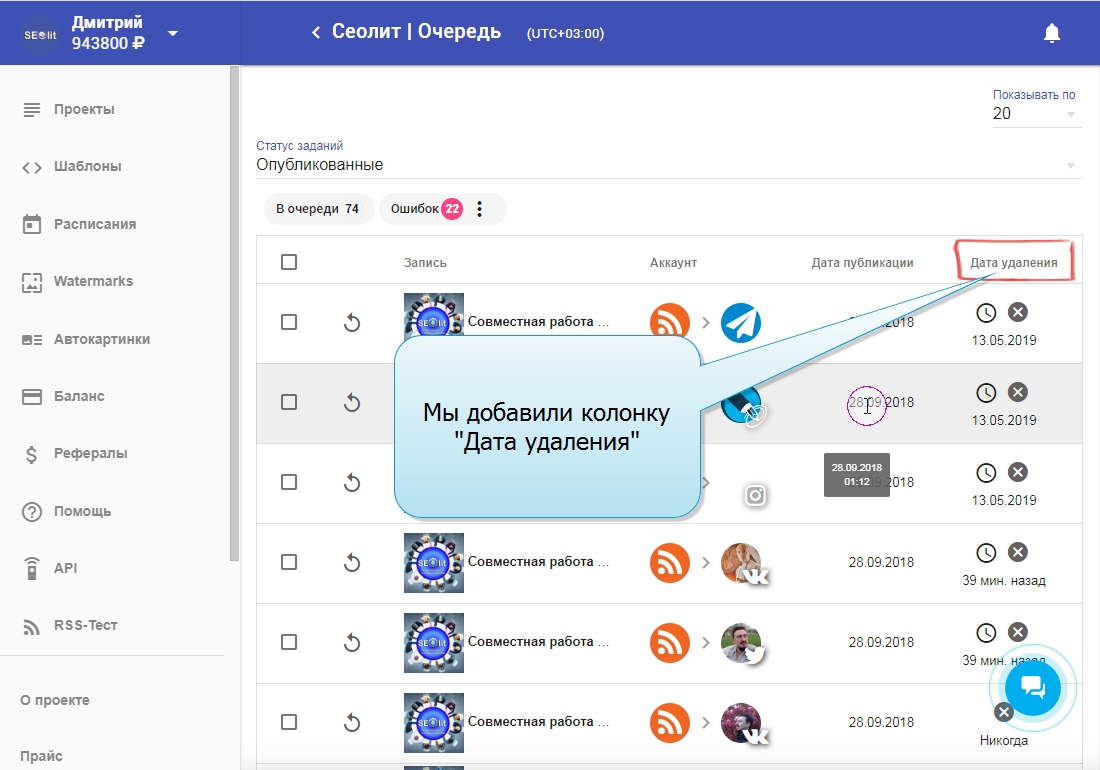Open the Статус заданий dropdown
Screen dimensions: 1100x770
[x=668, y=165]
